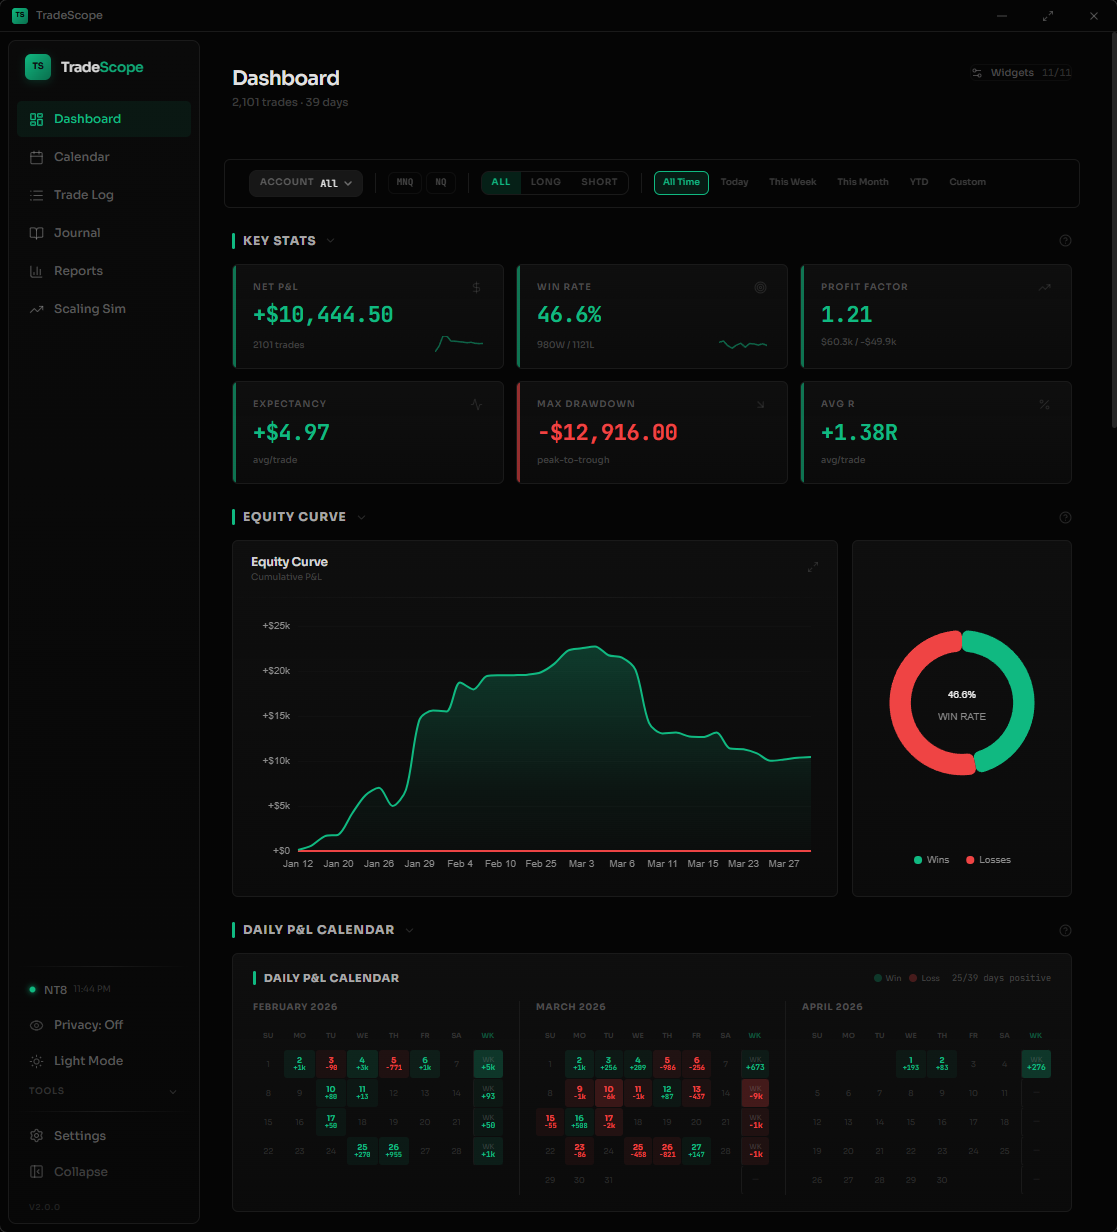Expand the Equity Curve to fullscreen
Image resolution: width=1117 pixels, height=1232 pixels.
tap(813, 566)
